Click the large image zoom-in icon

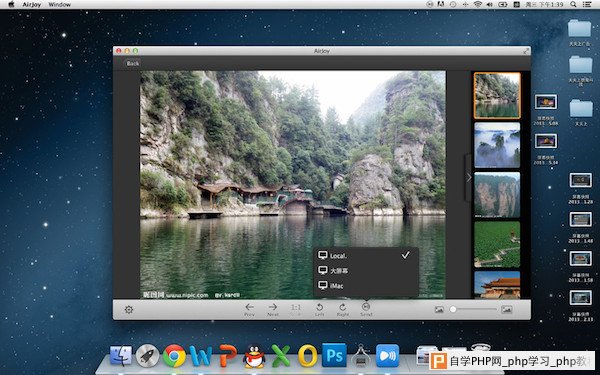tap(507, 309)
